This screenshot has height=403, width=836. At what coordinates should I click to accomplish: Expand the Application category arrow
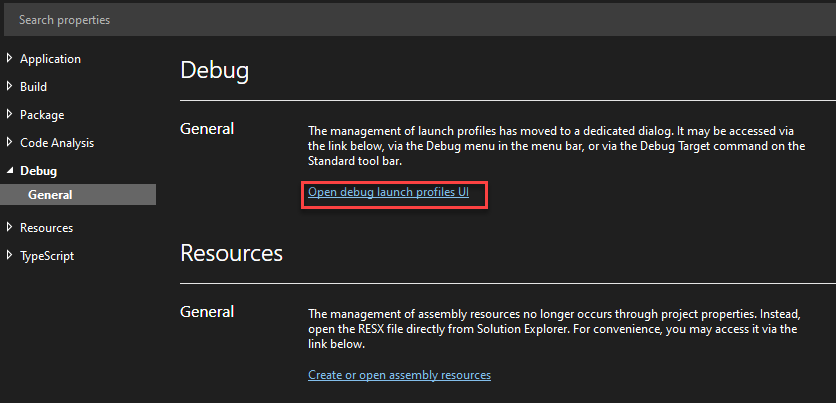[9, 59]
